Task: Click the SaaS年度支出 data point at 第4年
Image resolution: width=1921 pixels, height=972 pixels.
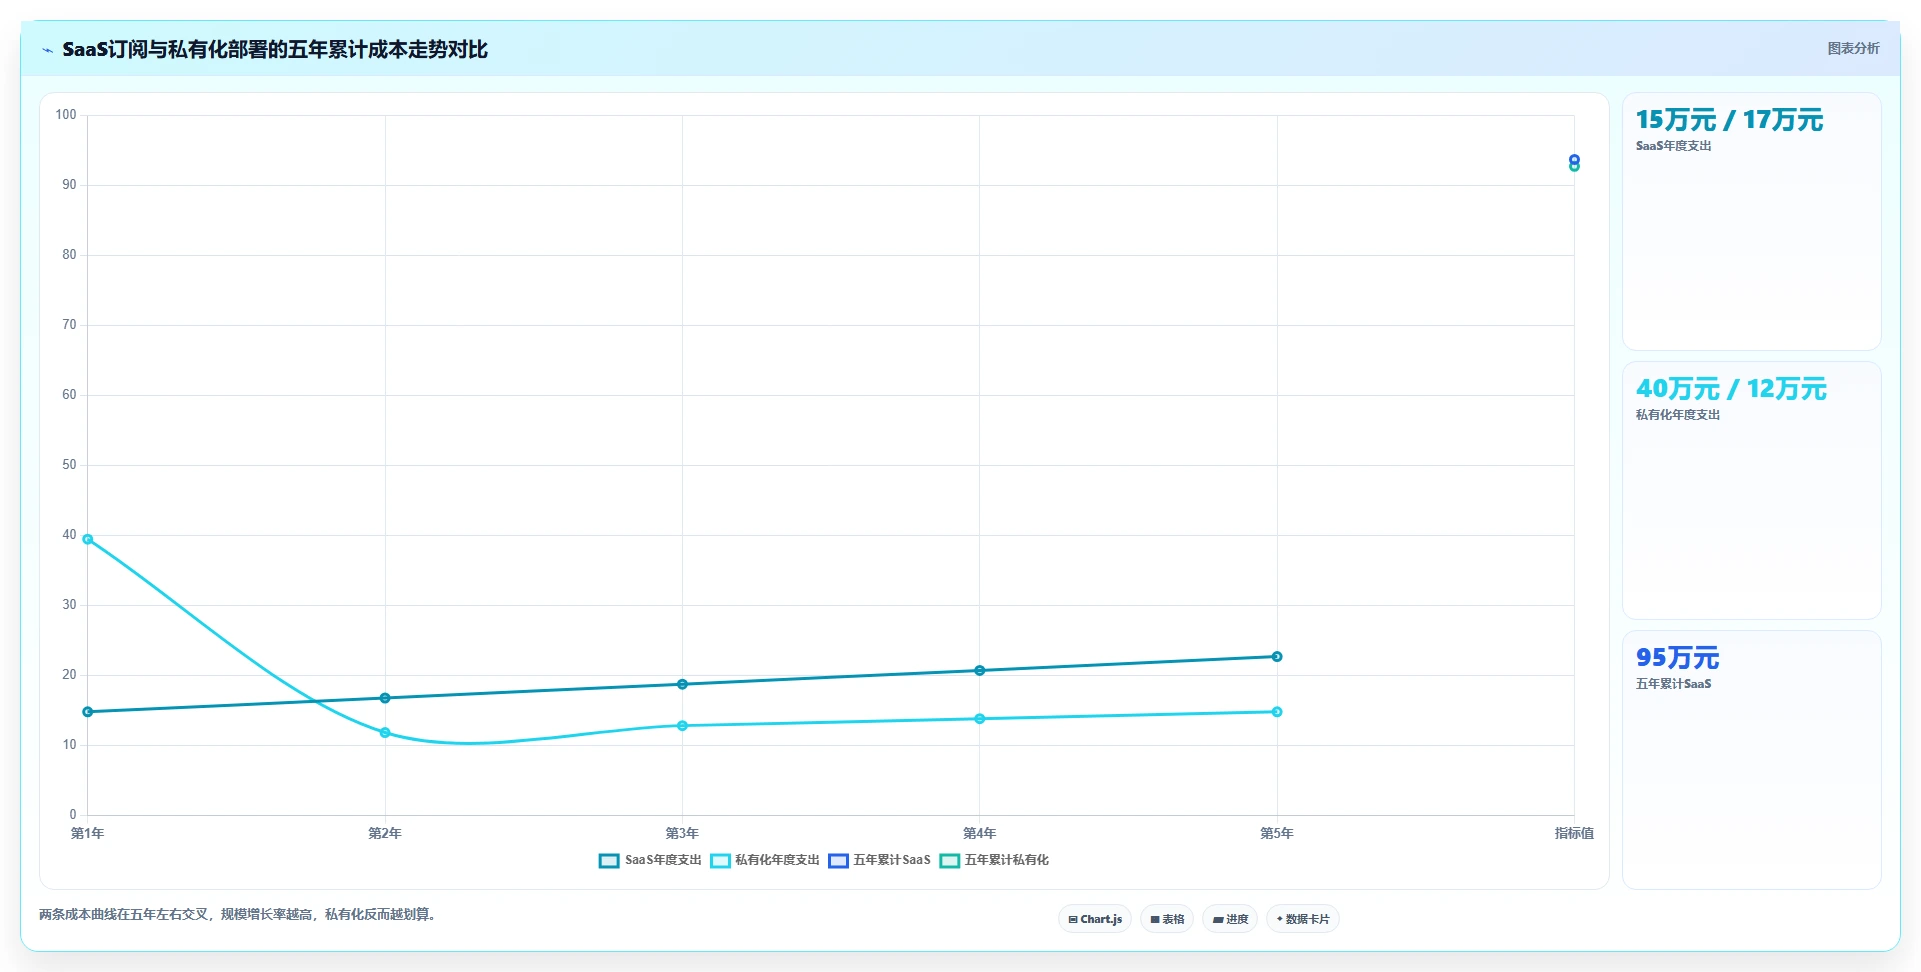Action: pyautogui.click(x=980, y=671)
